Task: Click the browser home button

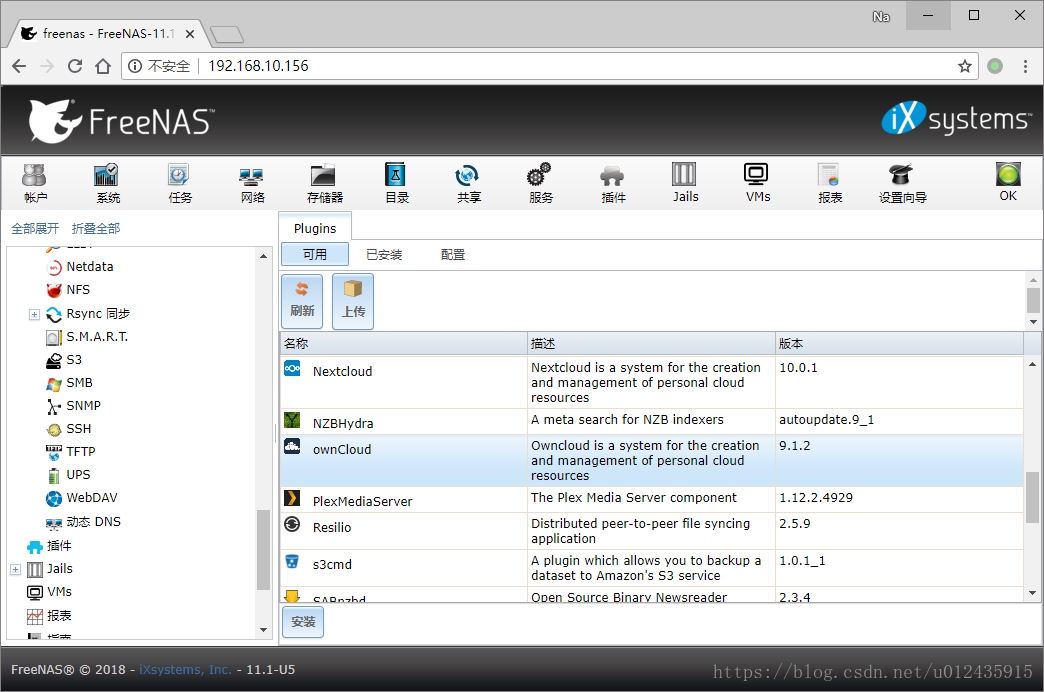Action: 103,66
